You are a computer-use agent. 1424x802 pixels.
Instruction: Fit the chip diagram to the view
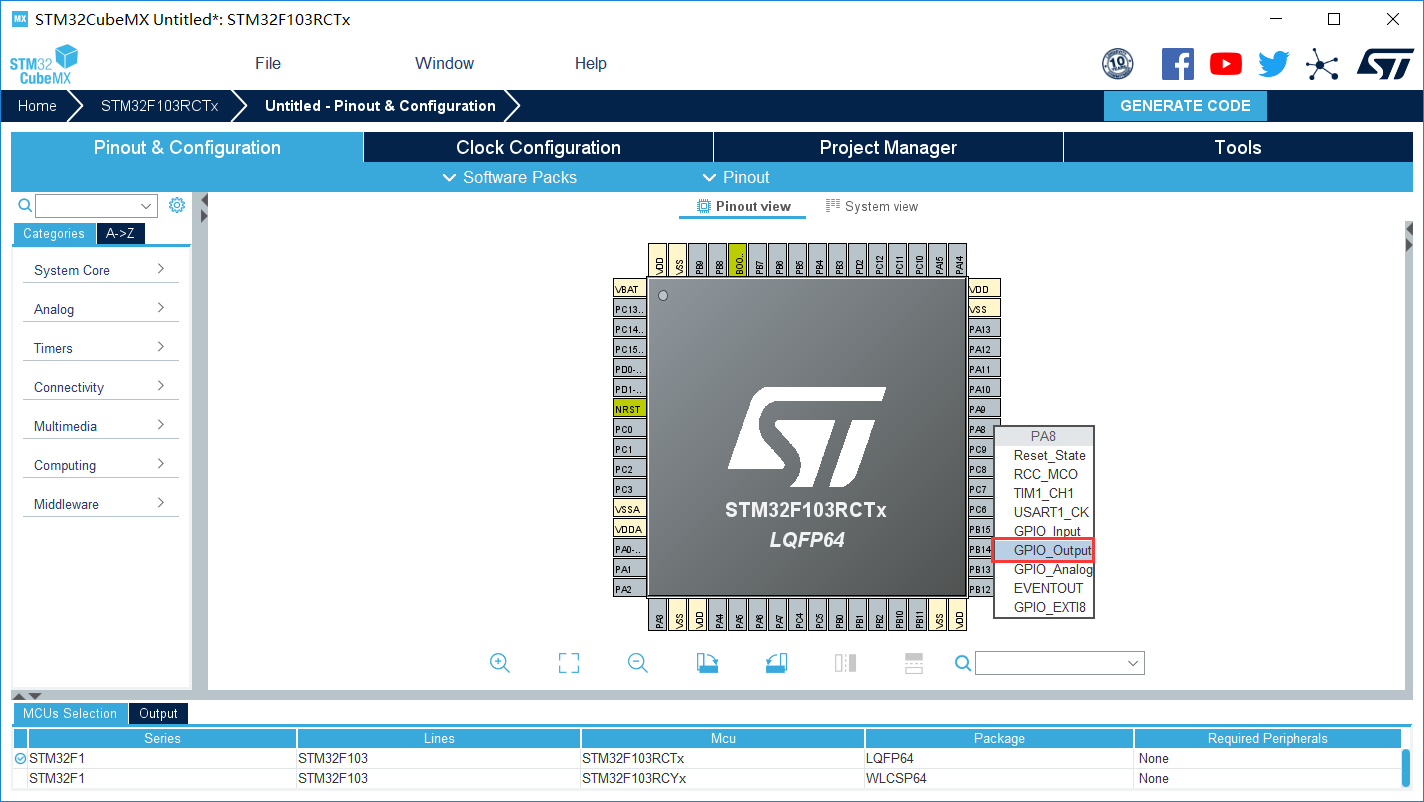[x=568, y=662]
